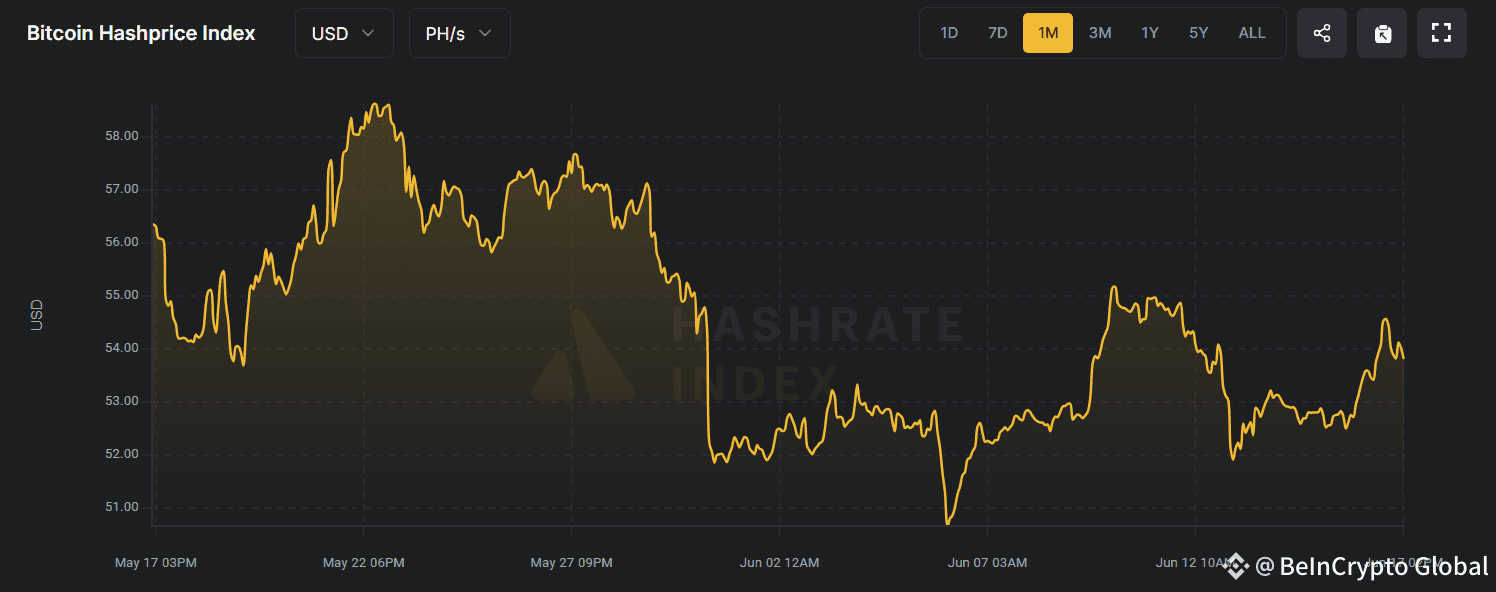Select the ALL time range
Image resolution: width=1496 pixels, height=592 pixels.
[x=1252, y=33]
